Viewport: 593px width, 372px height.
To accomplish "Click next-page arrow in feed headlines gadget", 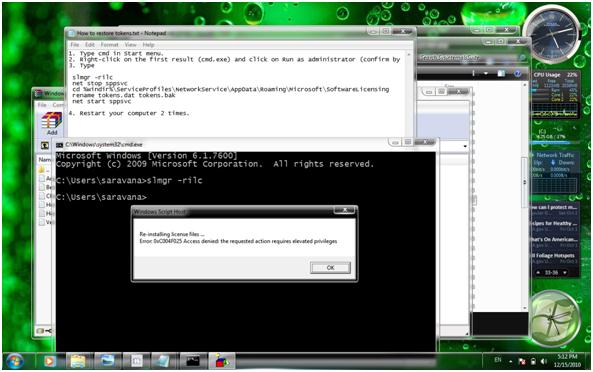I will (565, 273).
